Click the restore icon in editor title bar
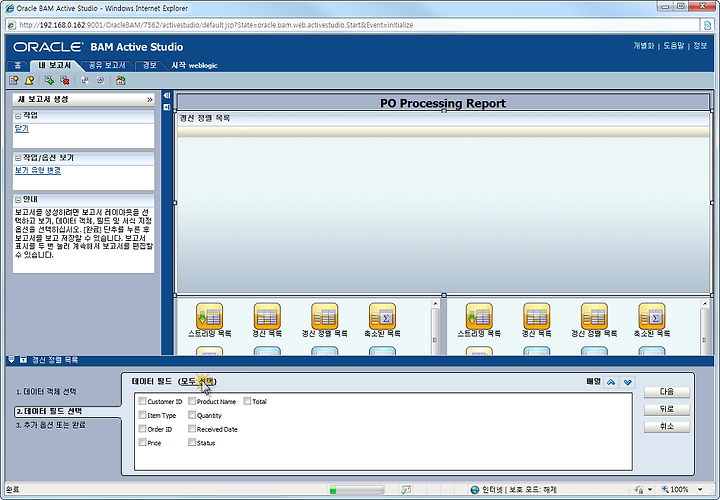The image size is (720, 500). (x=23, y=360)
